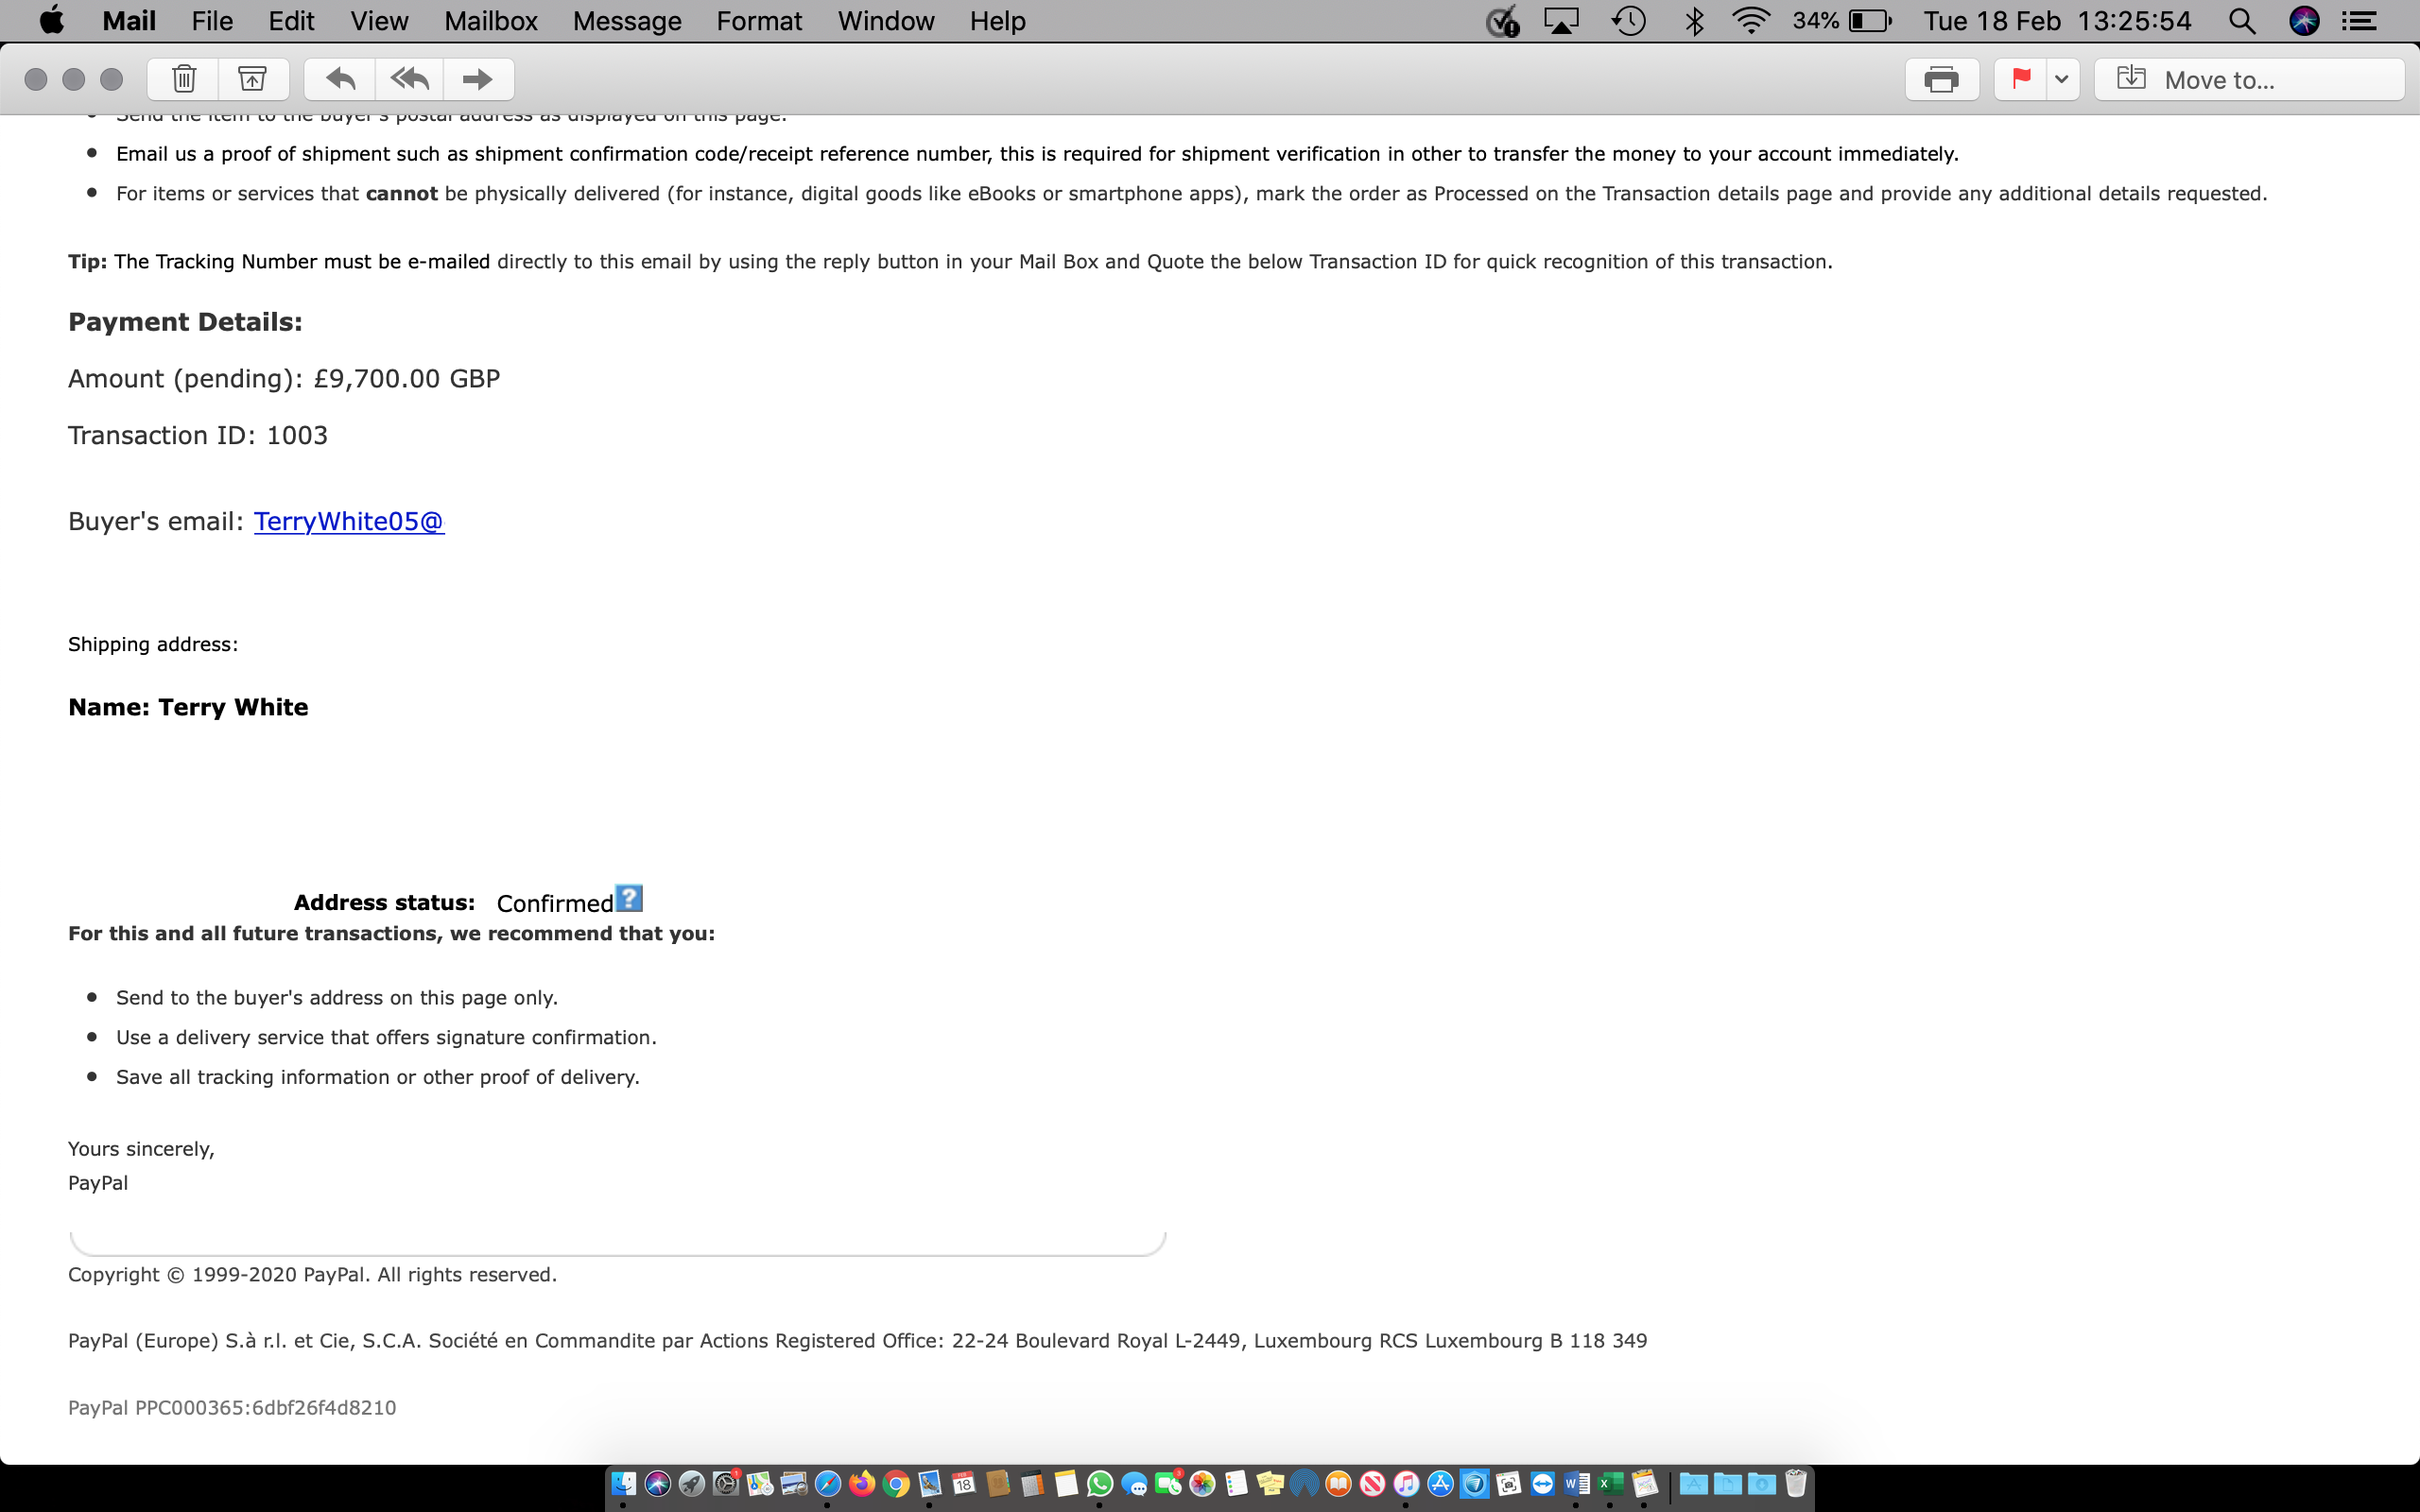Viewport: 2420px width, 1512px height.
Task: Click the TerryWhite05@ buyer email link
Action: pyautogui.click(x=349, y=521)
